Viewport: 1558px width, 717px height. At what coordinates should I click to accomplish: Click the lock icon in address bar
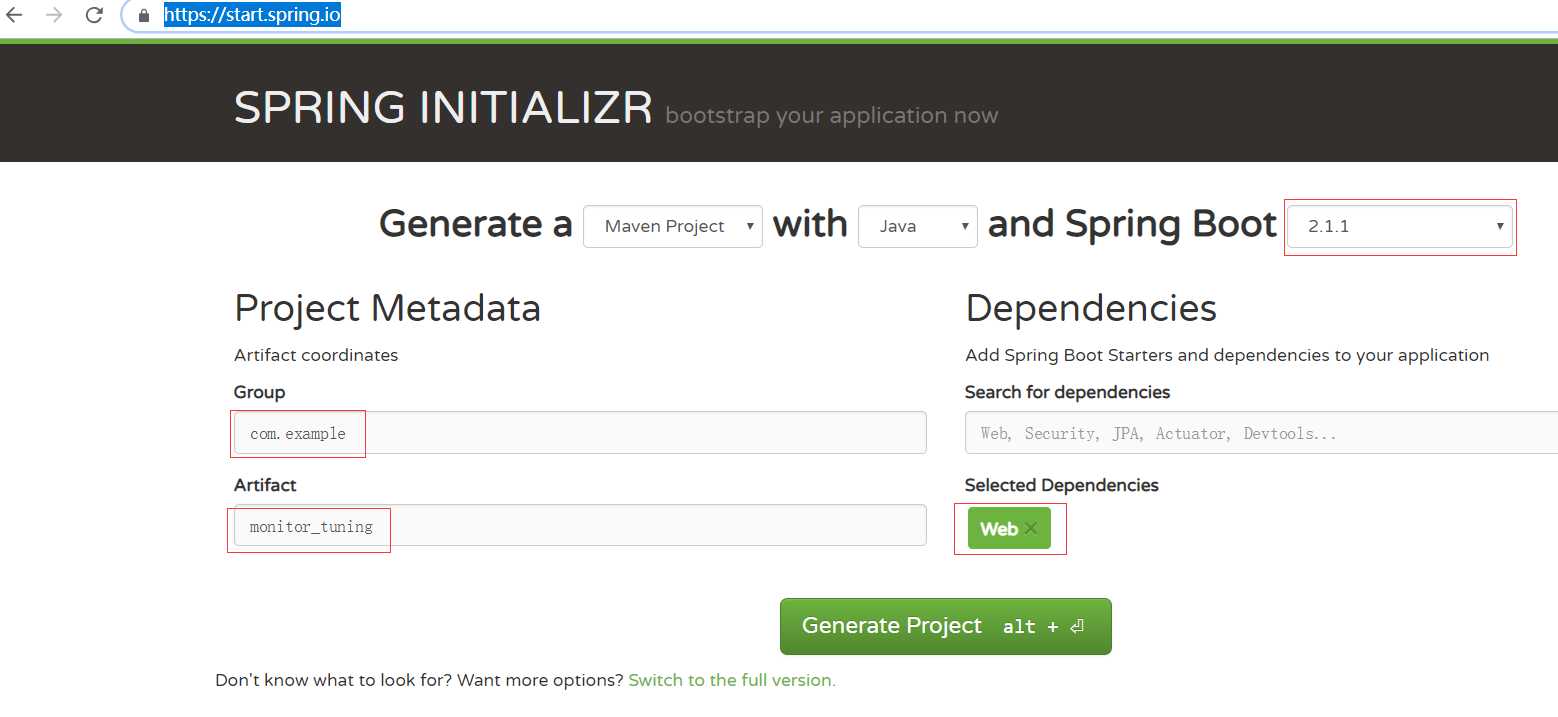[144, 15]
